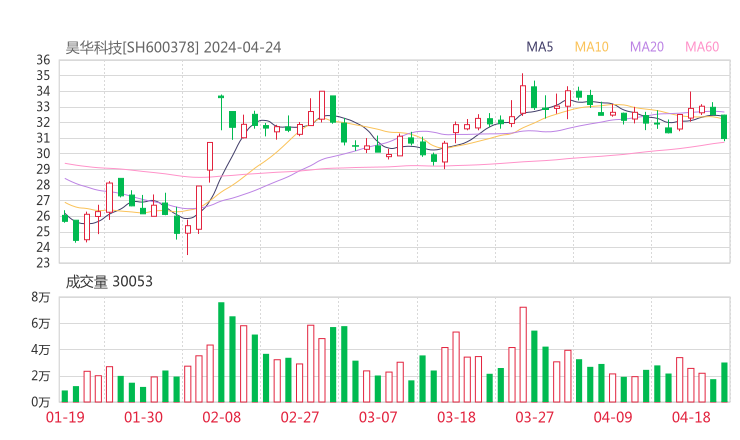Click the 03-18 date axis label
The image size is (740, 440).
pos(456,417)
